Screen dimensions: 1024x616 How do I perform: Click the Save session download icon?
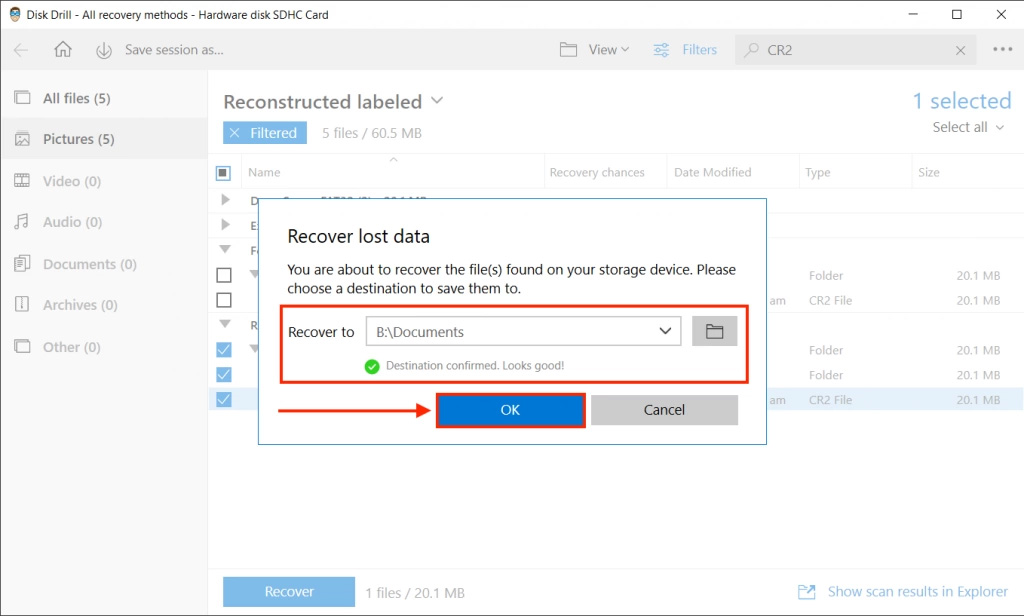coord(104,50)
